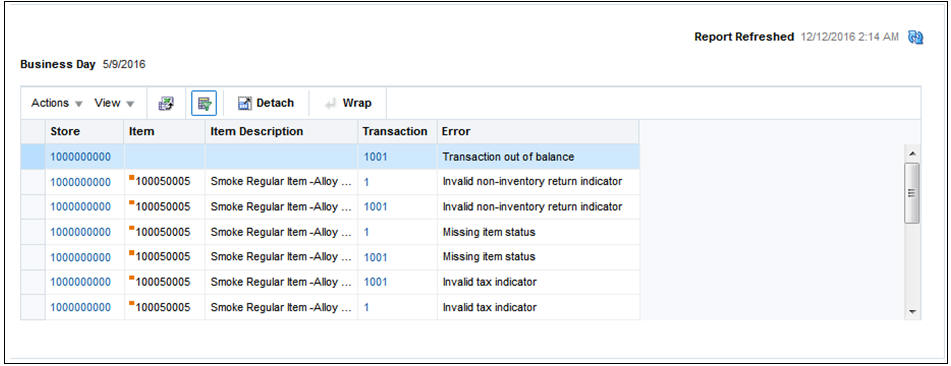Viewport: 951px width, 366px height.
Task: Open transaction 1 link in Missing item status row
Action: point(366,232)
